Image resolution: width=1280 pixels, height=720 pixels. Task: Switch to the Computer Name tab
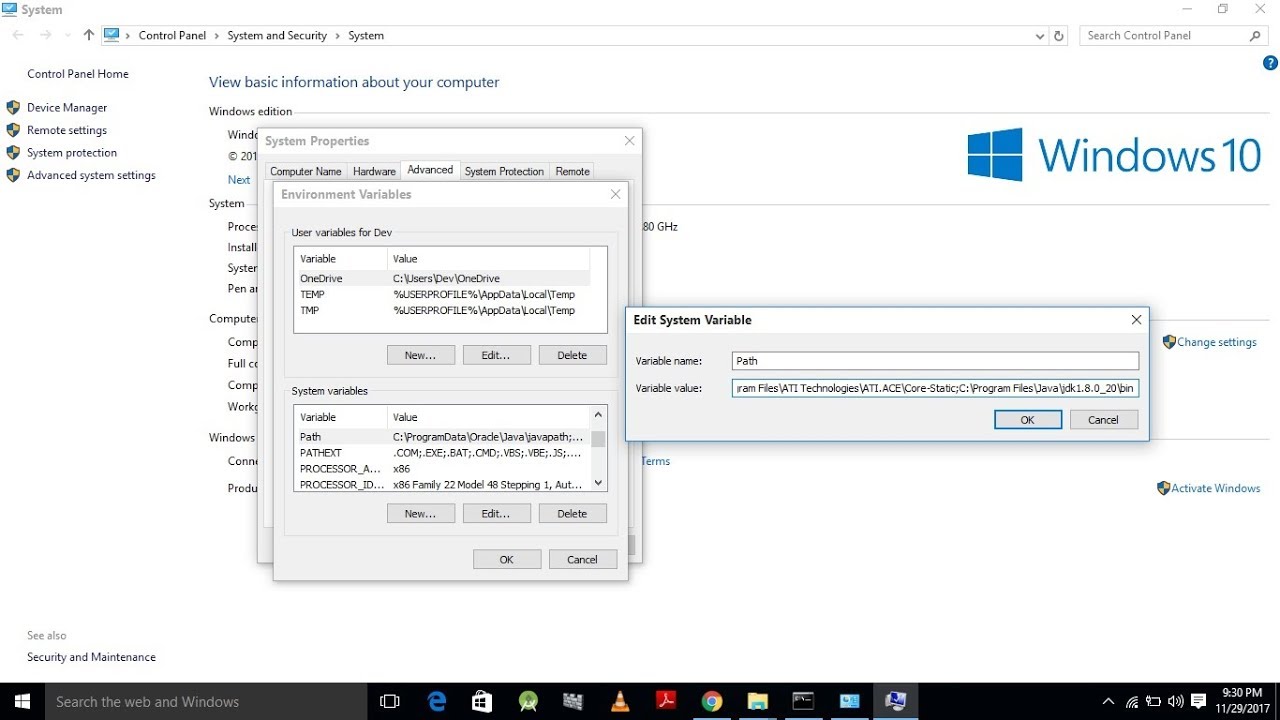click(306, 171)
